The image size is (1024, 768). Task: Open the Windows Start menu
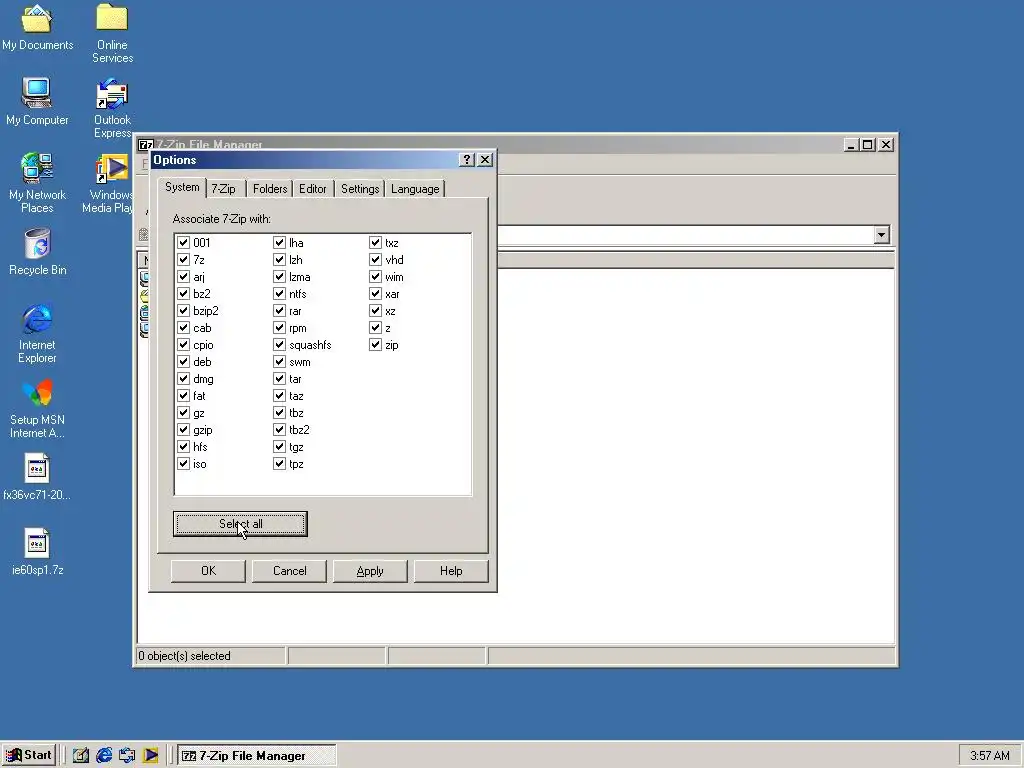[29, 755]
